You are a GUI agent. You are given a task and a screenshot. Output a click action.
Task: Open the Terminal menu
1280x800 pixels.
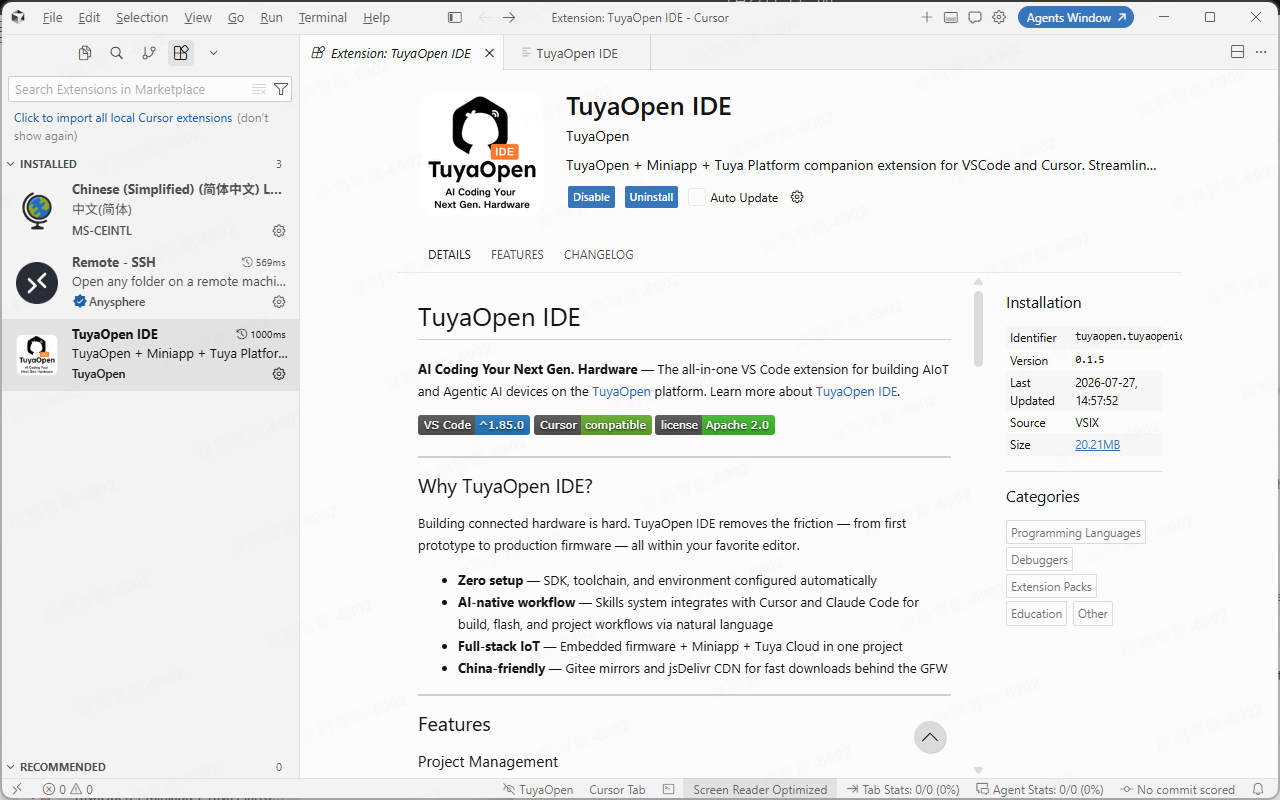[x=323, y=17]
